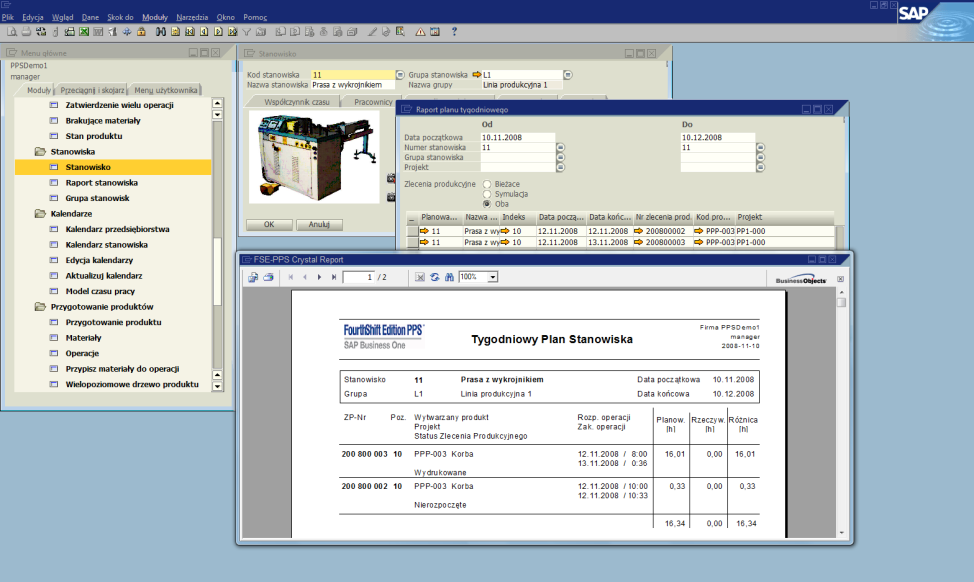Select Bieżące production orders option
This screenshot has width=974, height=582.
click(x=487, y=184)
